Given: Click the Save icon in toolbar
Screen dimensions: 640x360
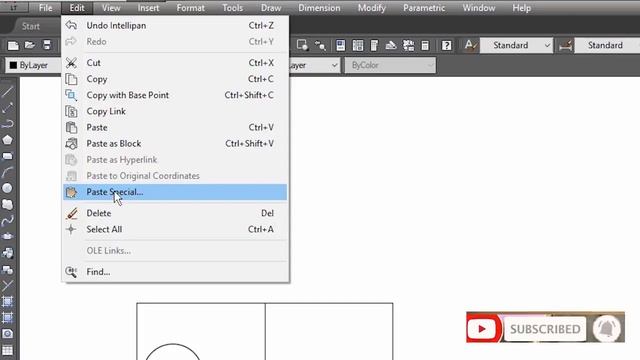Looking at the screenshot, I should 47,45.
